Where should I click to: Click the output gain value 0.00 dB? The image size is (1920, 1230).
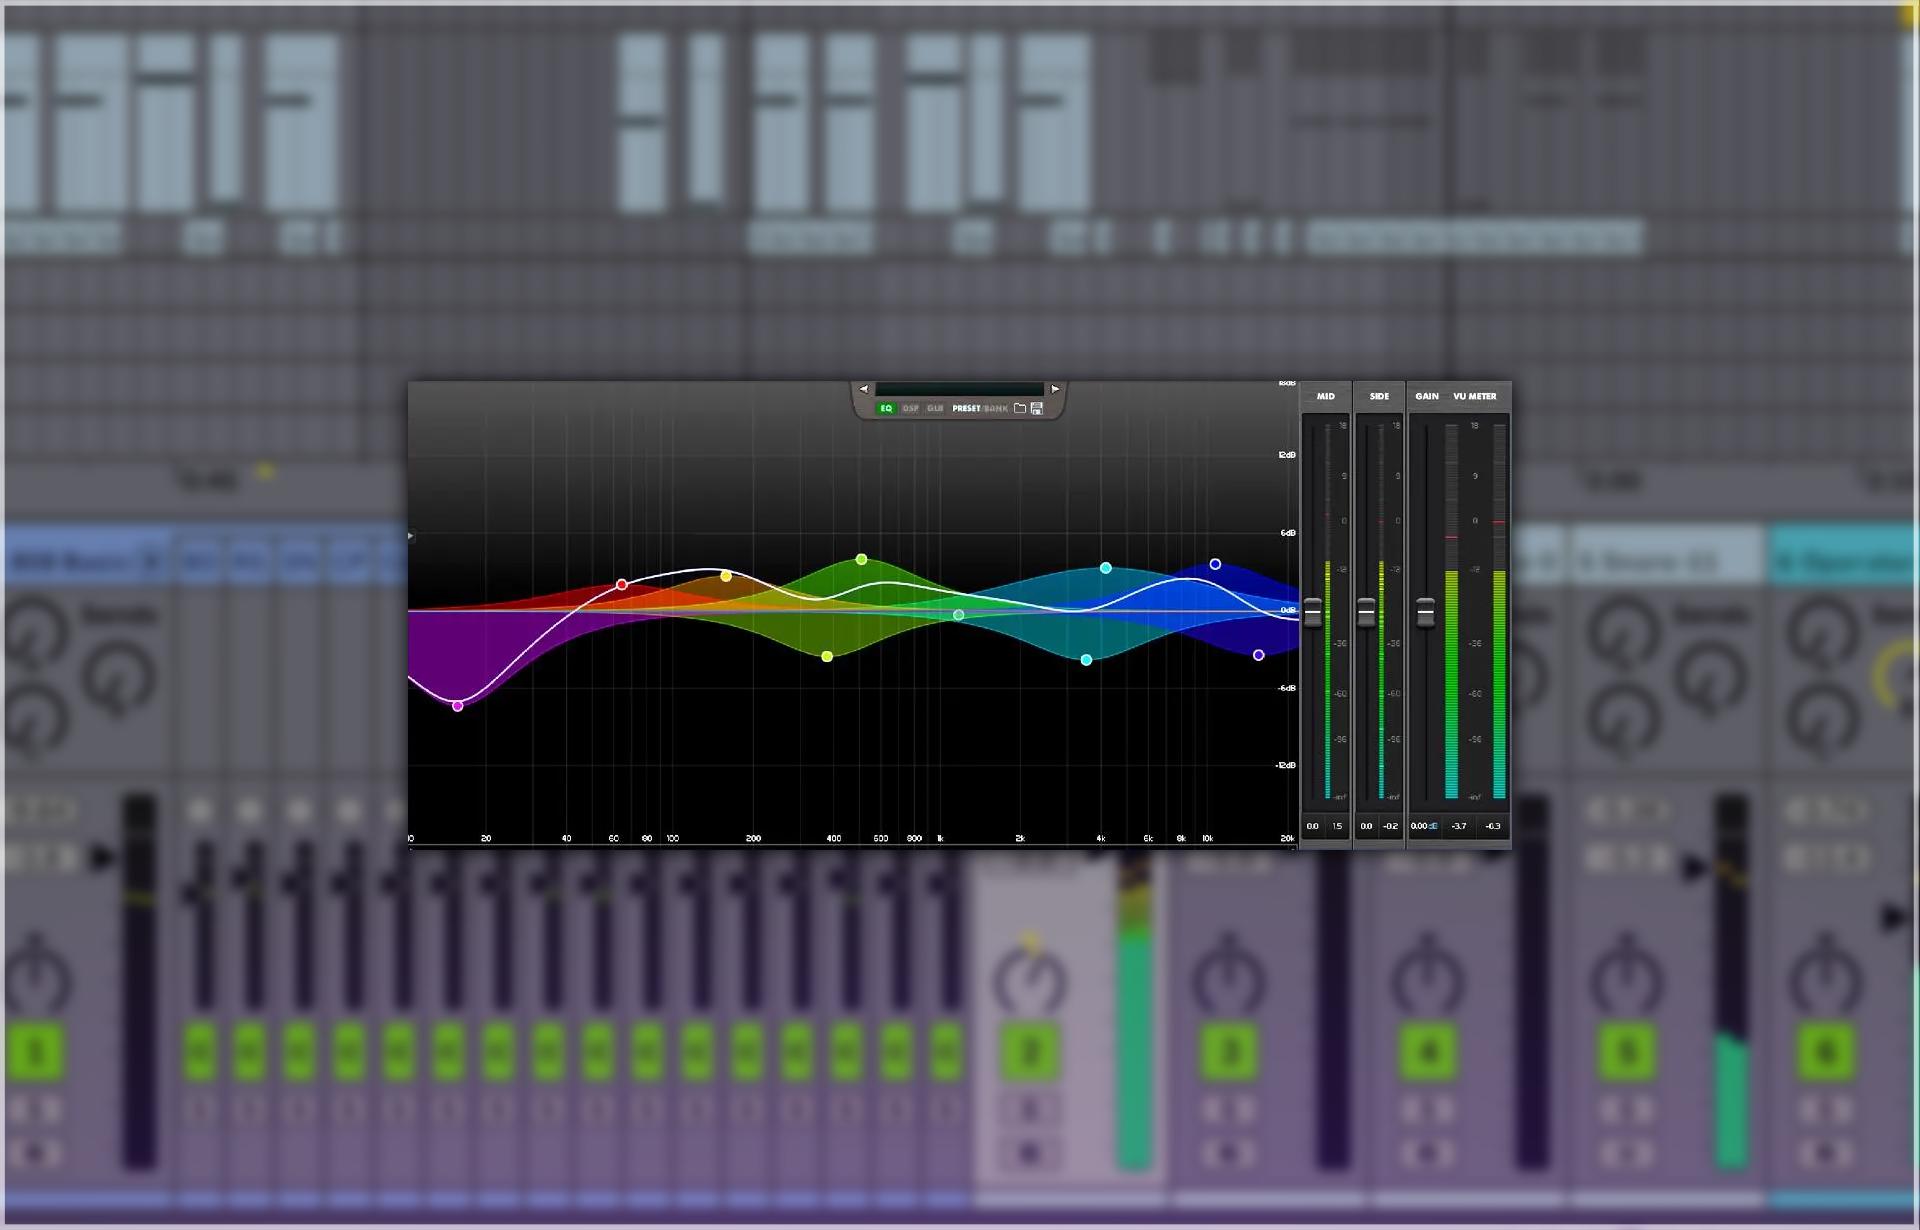(1424, 826)
